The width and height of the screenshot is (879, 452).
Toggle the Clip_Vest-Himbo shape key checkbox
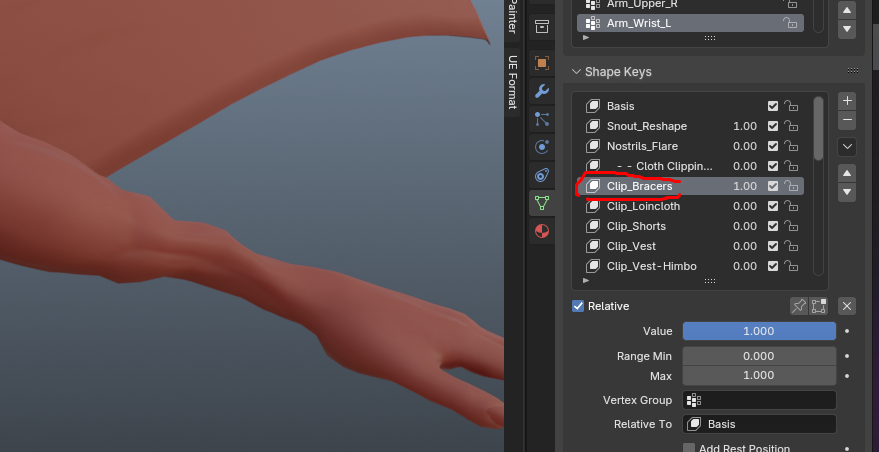pyautogui.click(x=773, y=266)
